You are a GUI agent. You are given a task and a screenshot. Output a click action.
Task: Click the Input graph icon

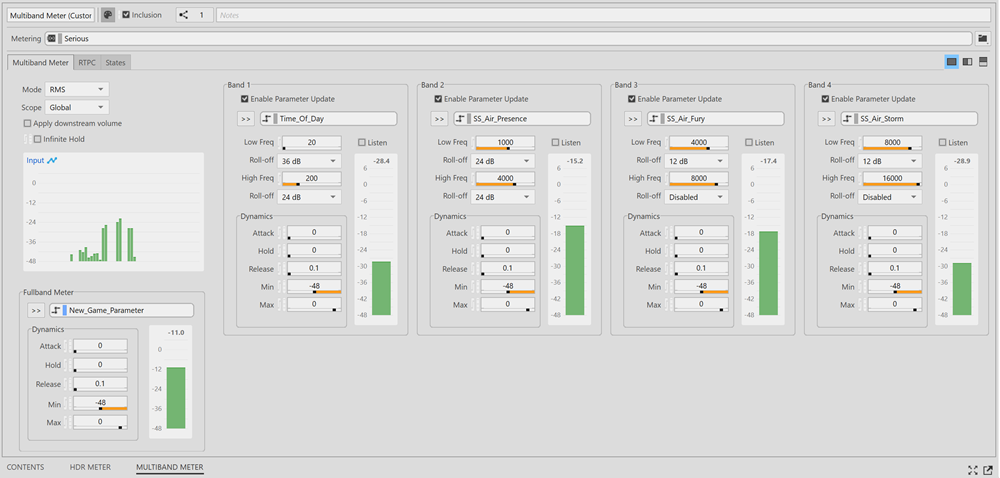tap(52, 160)
